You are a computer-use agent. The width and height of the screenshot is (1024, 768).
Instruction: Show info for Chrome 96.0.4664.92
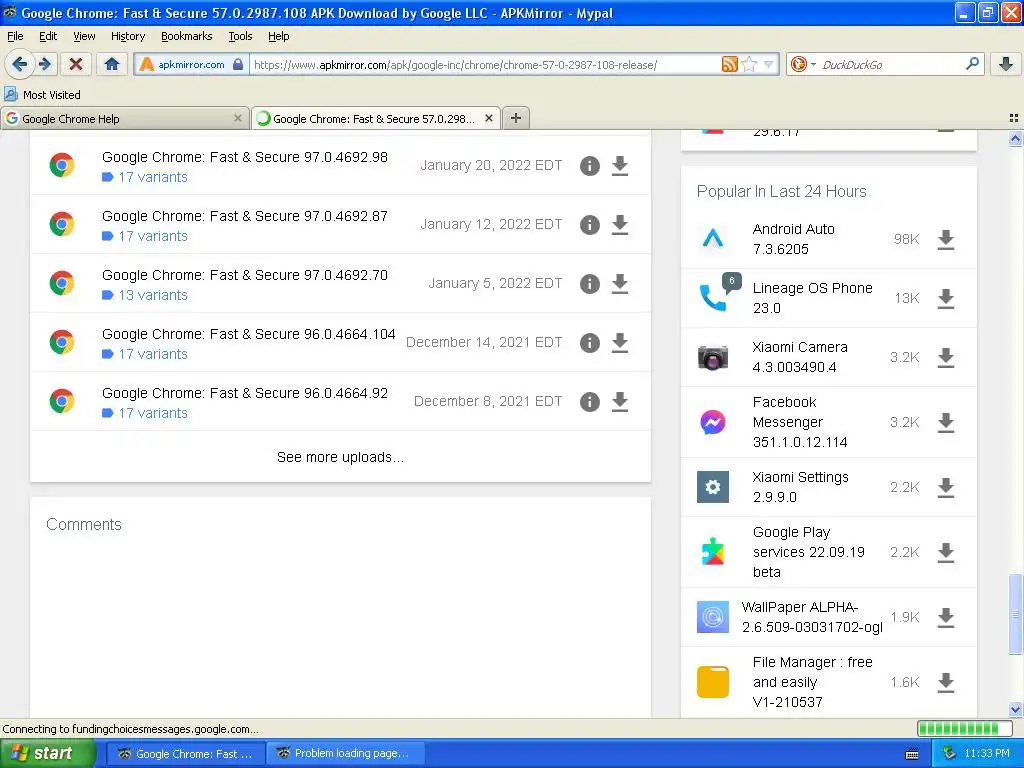(590, 402)
